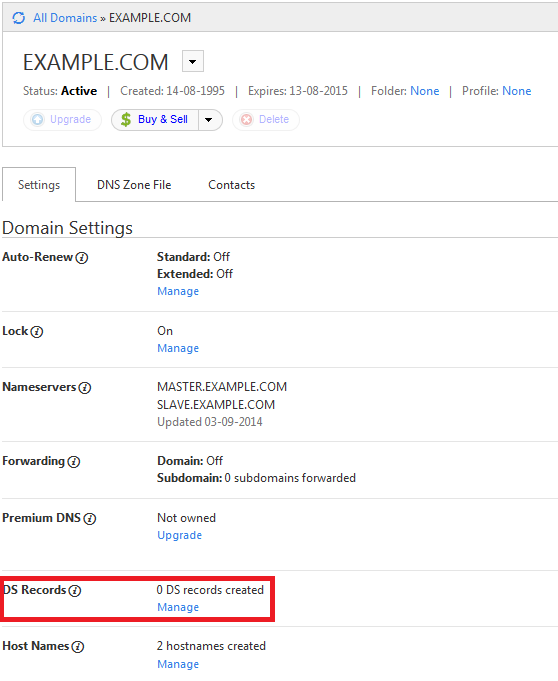The height and width of the screenshot is (681, 558).
Task: Click the Domain Settings heading
Action: coord(67,228)
